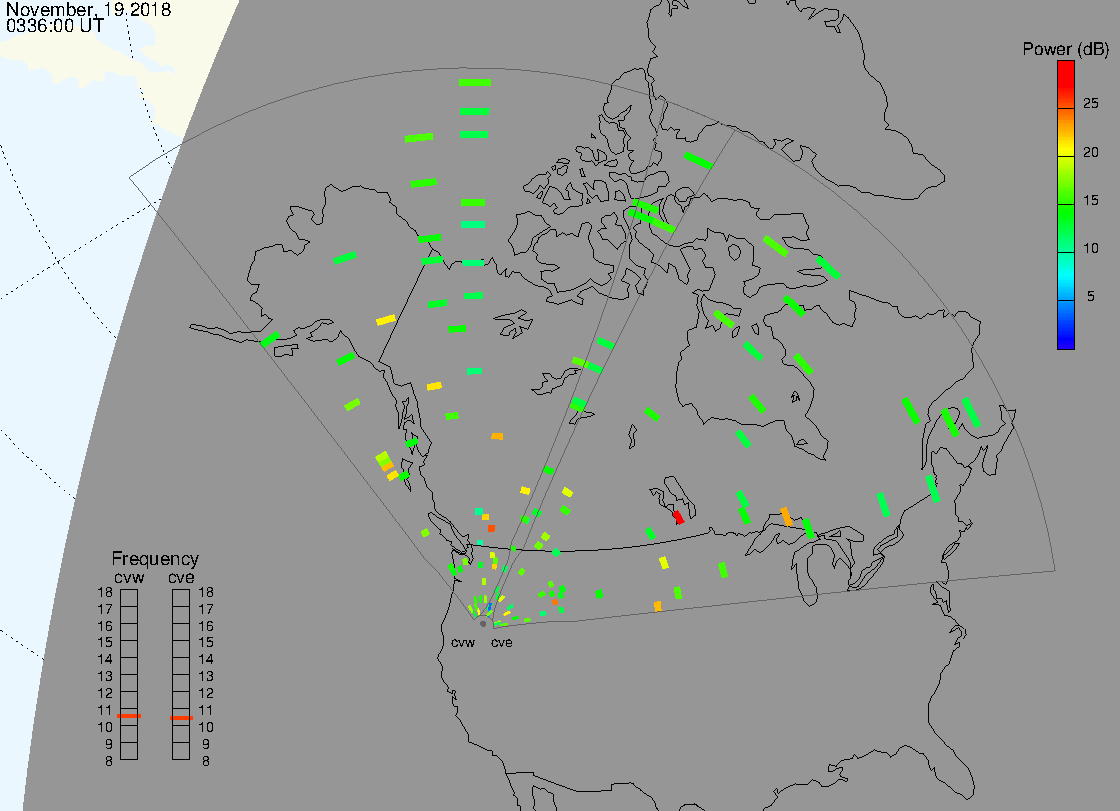Click the "Power (dB)" legend title
This screenshot has height=811, width=1120.
(x=1065, y=49)
